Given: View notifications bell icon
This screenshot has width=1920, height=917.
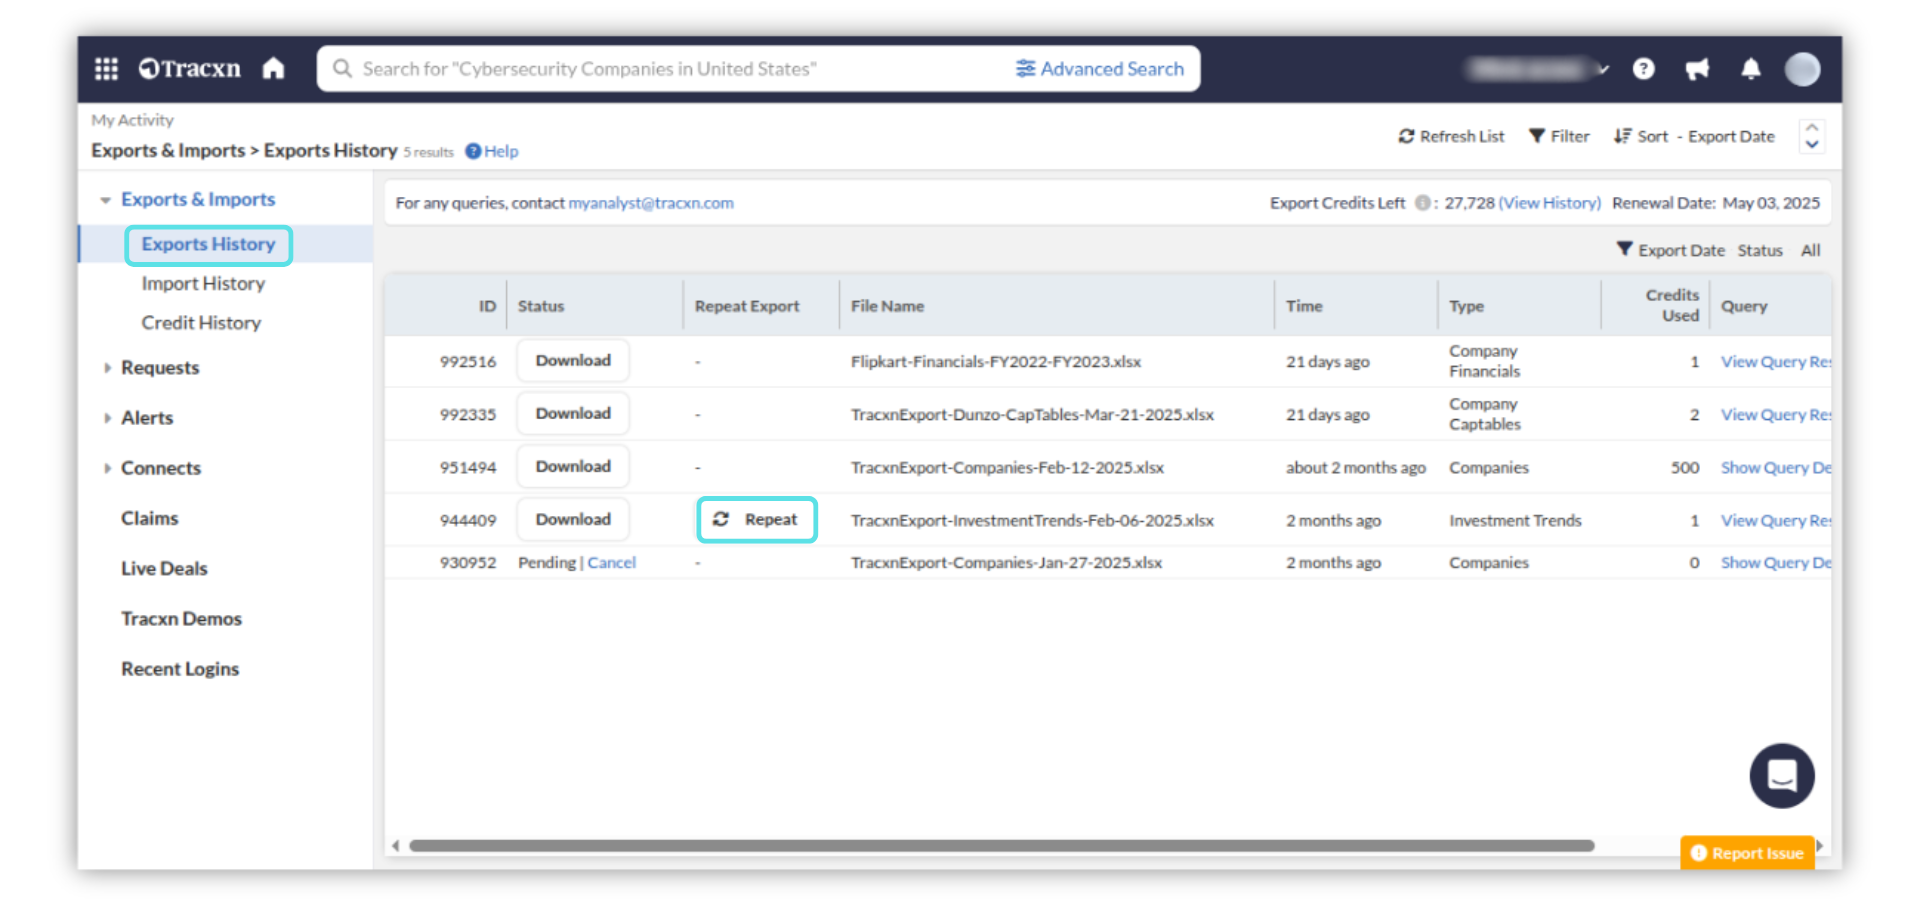Looking at the screenshot, I should (x=1750, y=68).
